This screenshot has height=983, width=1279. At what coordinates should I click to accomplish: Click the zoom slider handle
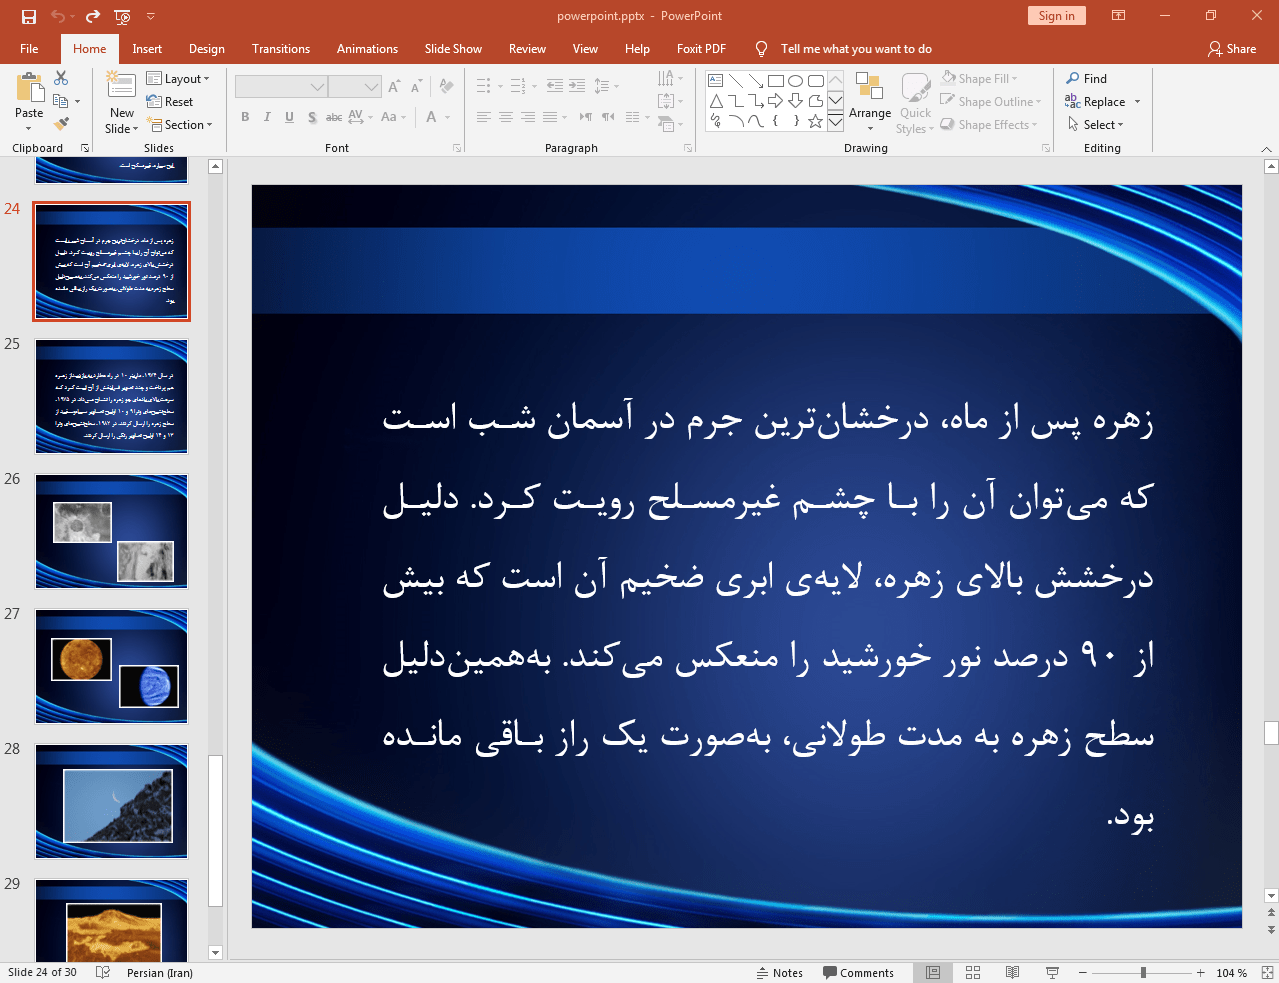point(1143,973)
